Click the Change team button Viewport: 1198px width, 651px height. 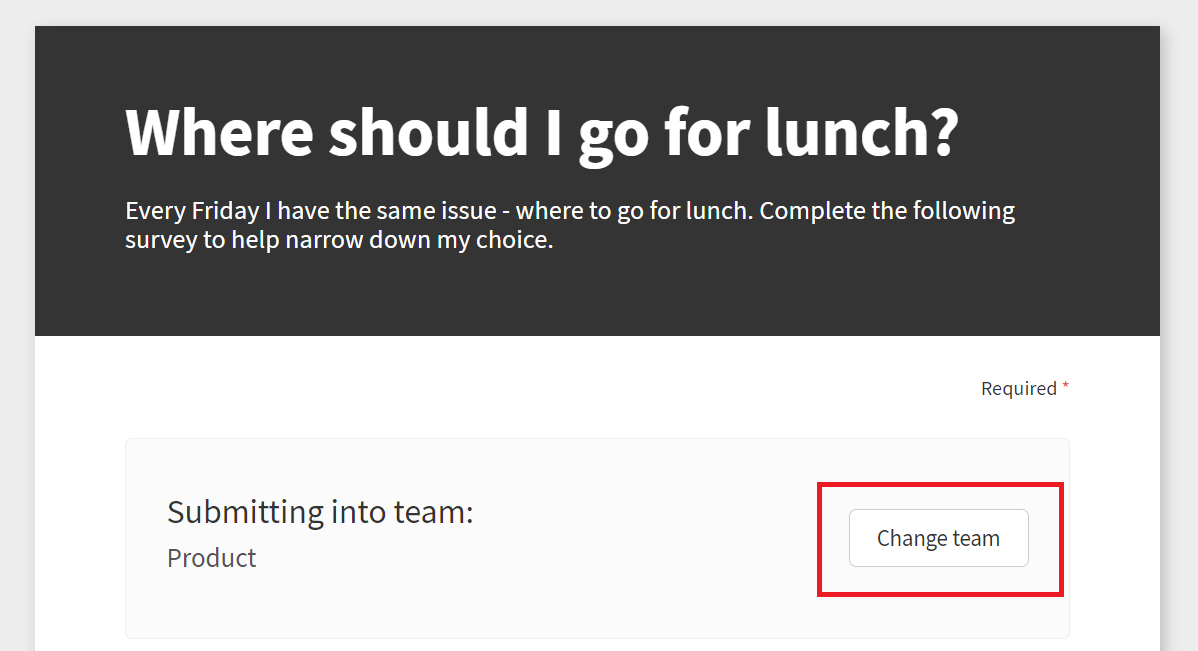click(938, 538)
